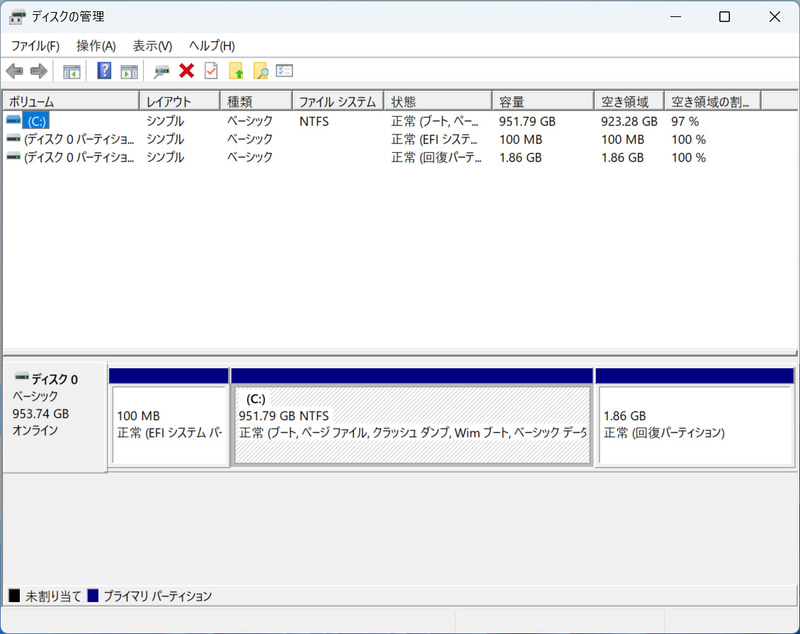Screen dimensions: 800x634
Task: Open the ファイル(F) menu
Action: 35,46
